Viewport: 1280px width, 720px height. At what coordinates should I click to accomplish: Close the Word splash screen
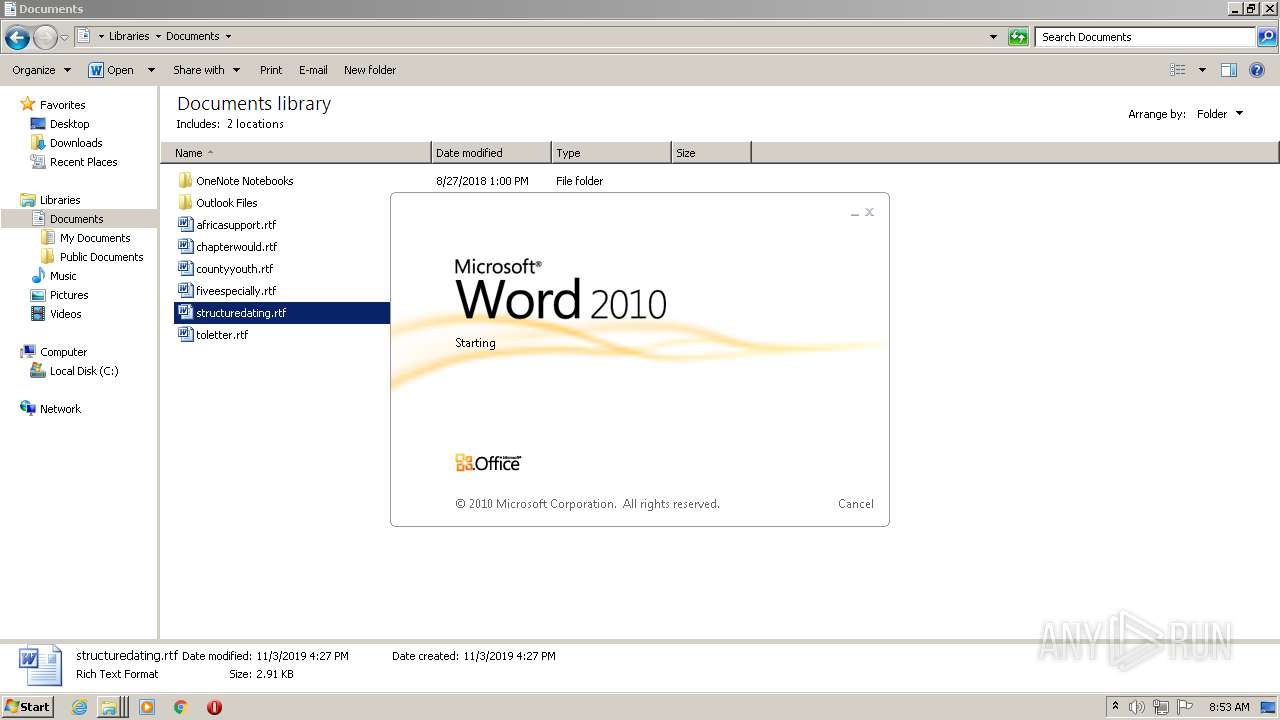pos(870,212)
